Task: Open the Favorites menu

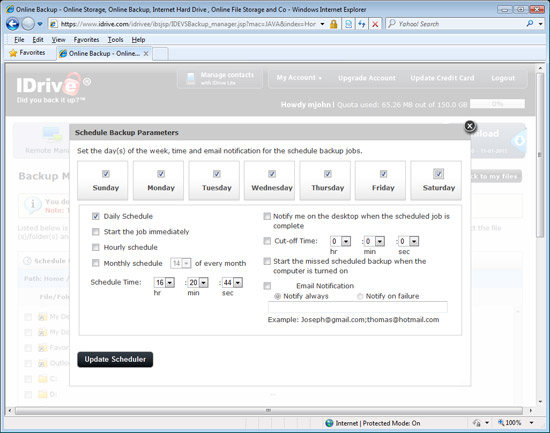Action: point(86,40)
